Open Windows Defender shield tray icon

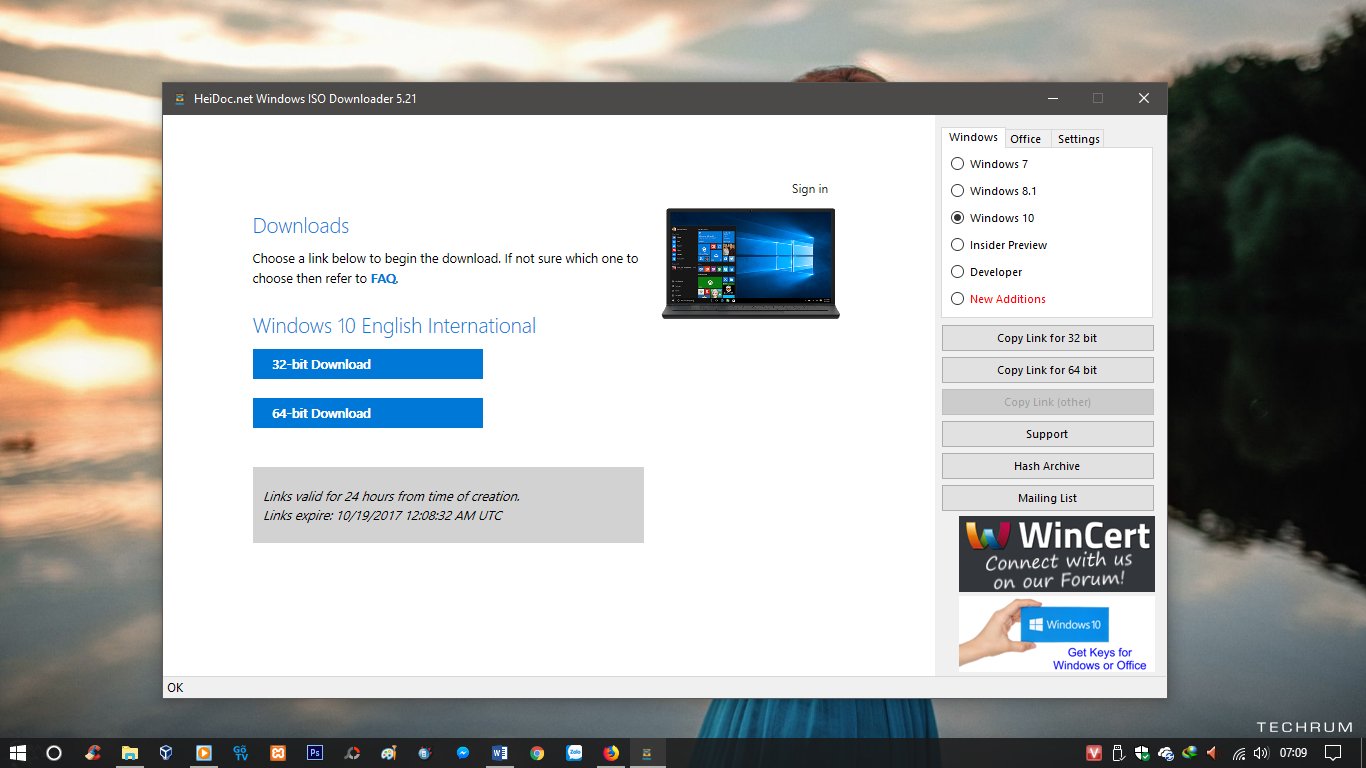tap(1142, 753)
